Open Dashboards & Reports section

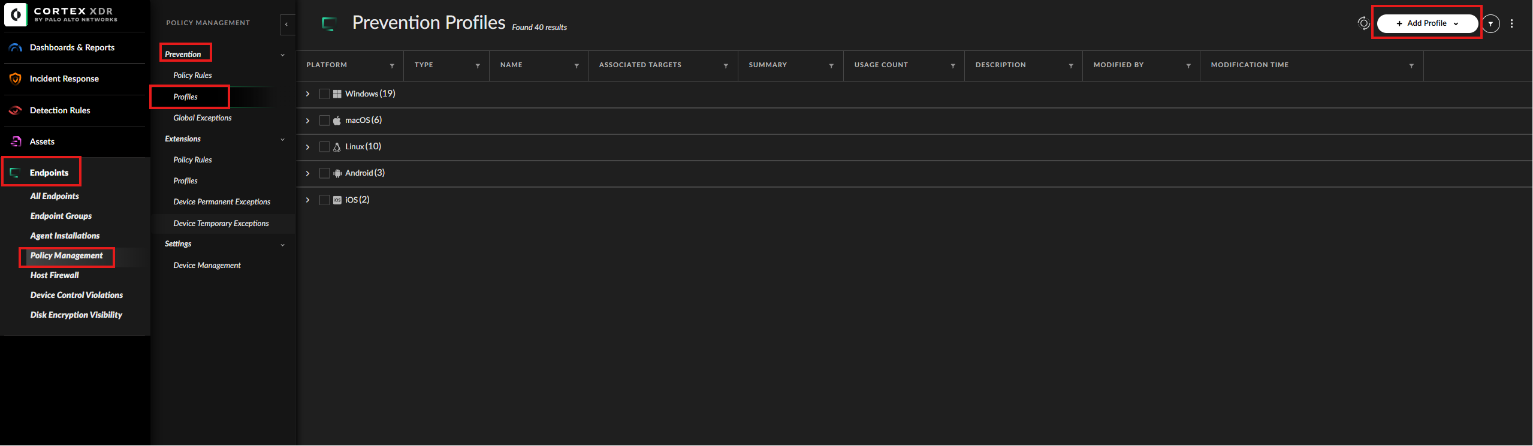[72, 47]
